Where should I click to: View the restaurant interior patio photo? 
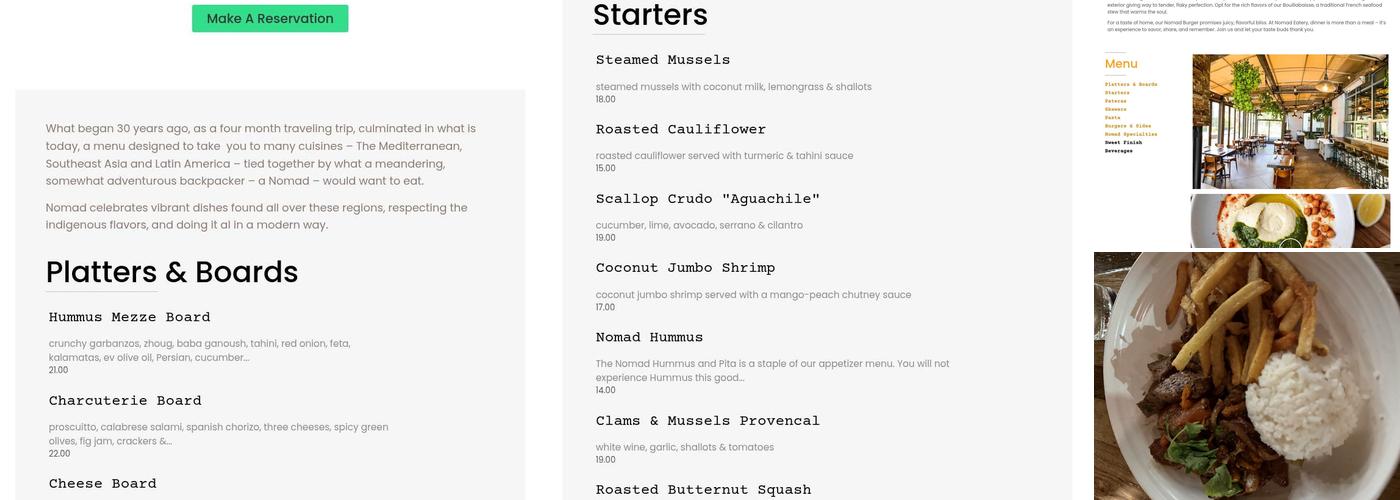[x=1290, y=121]
